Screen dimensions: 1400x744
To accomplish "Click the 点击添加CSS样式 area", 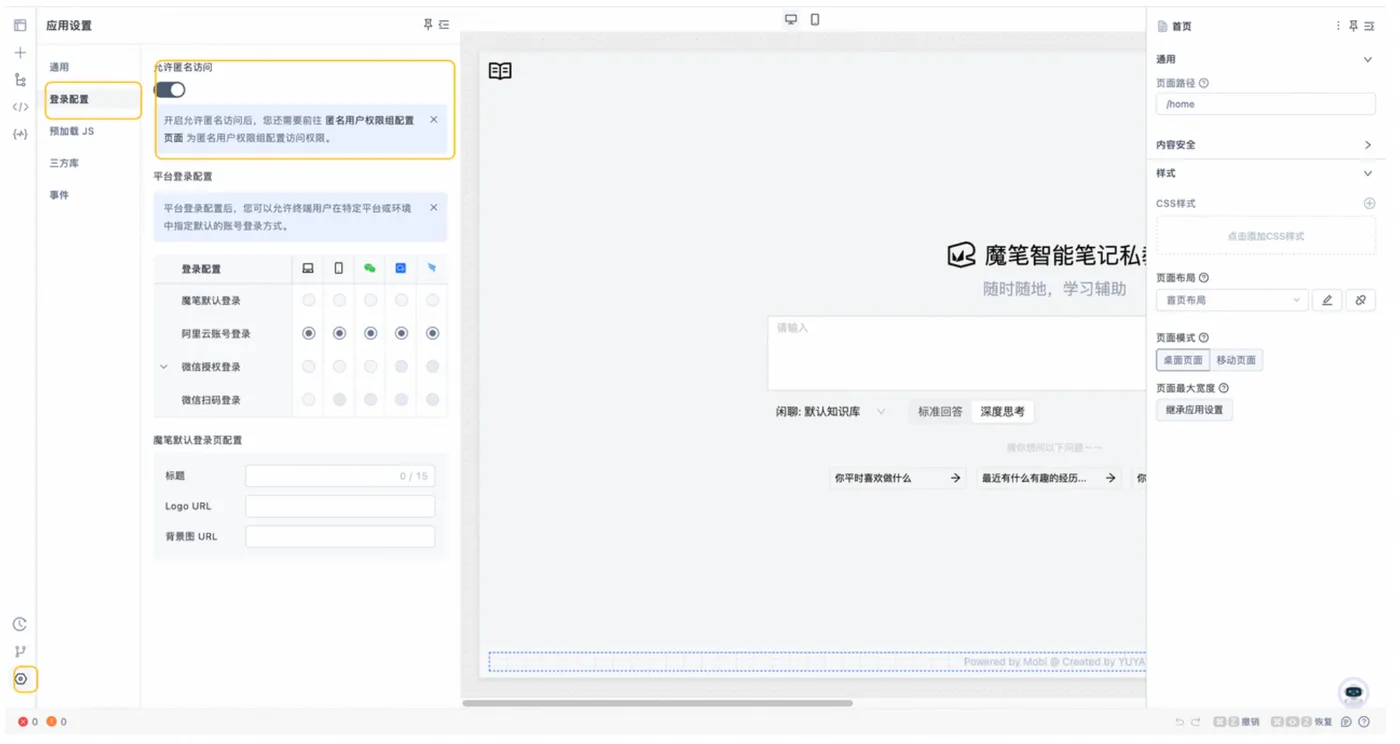I will pos(1266,236).
